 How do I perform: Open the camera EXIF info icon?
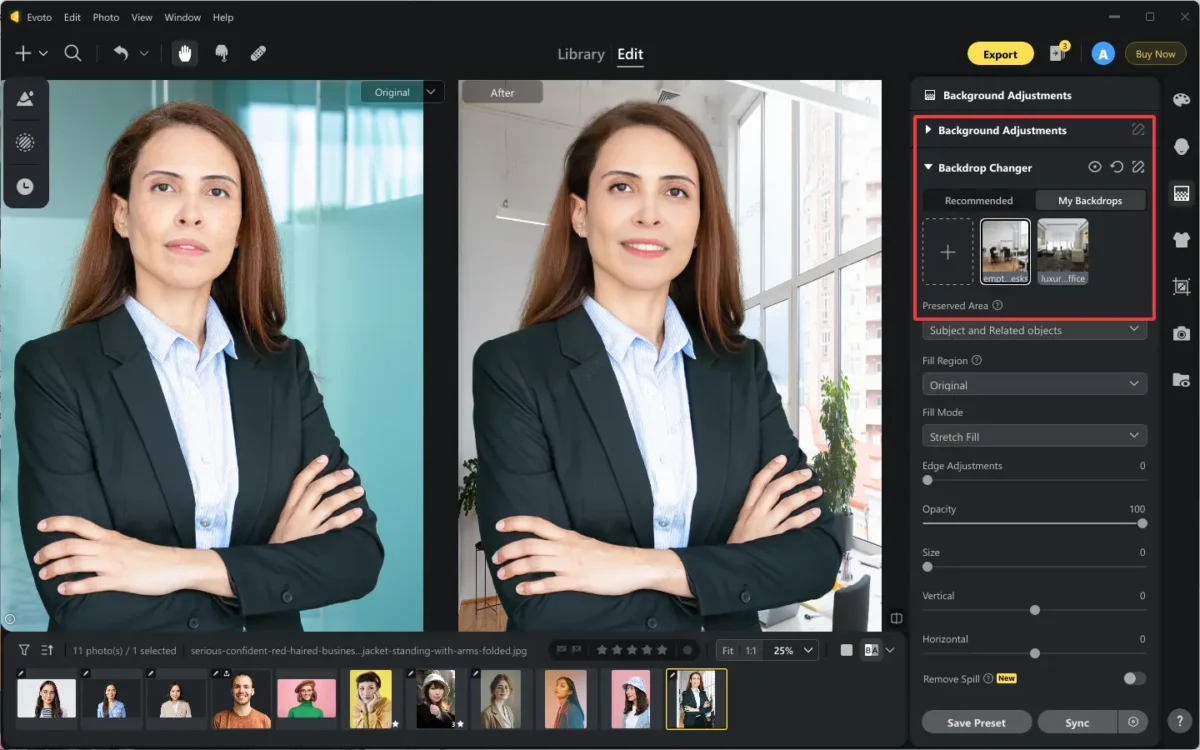(x=1181, y=333)
